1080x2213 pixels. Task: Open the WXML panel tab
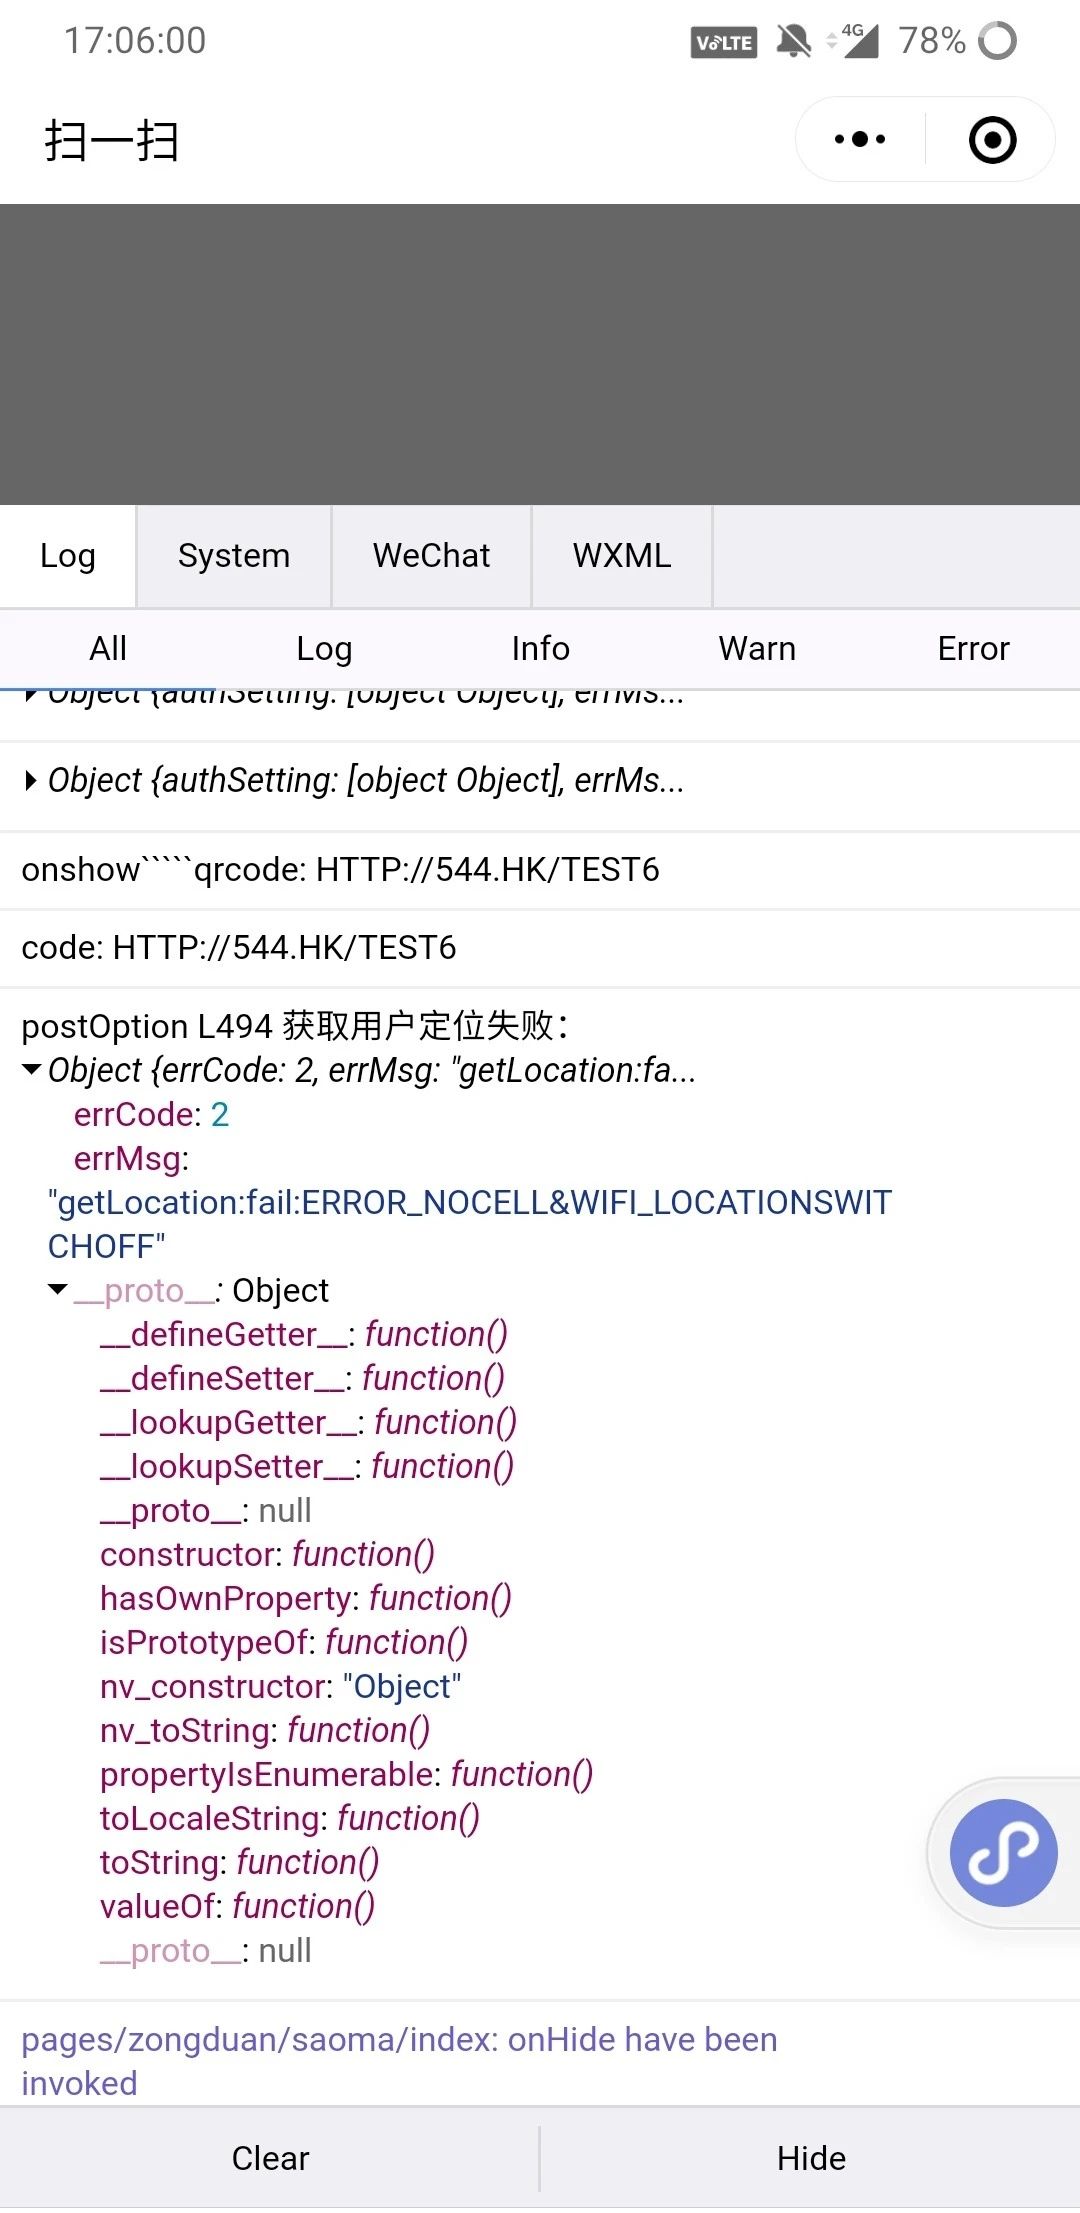621,556
